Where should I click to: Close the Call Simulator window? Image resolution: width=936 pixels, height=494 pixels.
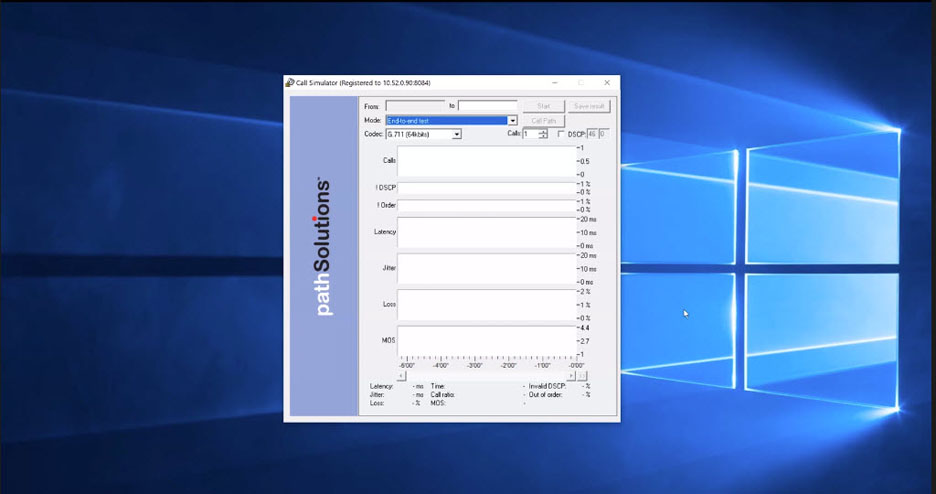pos(607,82)
